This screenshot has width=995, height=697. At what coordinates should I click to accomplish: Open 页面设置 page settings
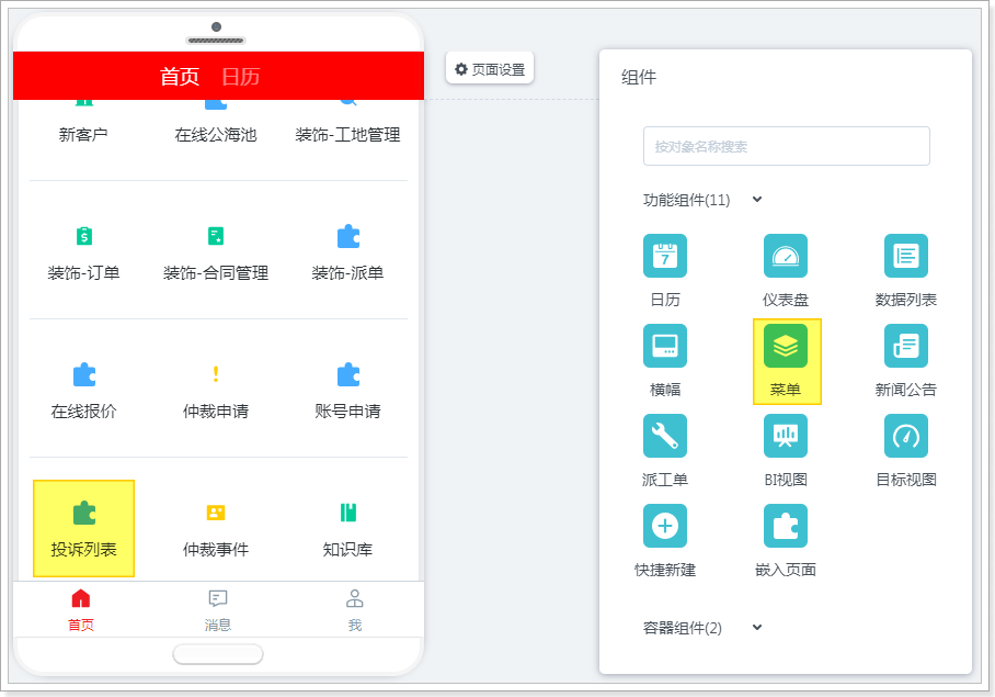(490, 69)
